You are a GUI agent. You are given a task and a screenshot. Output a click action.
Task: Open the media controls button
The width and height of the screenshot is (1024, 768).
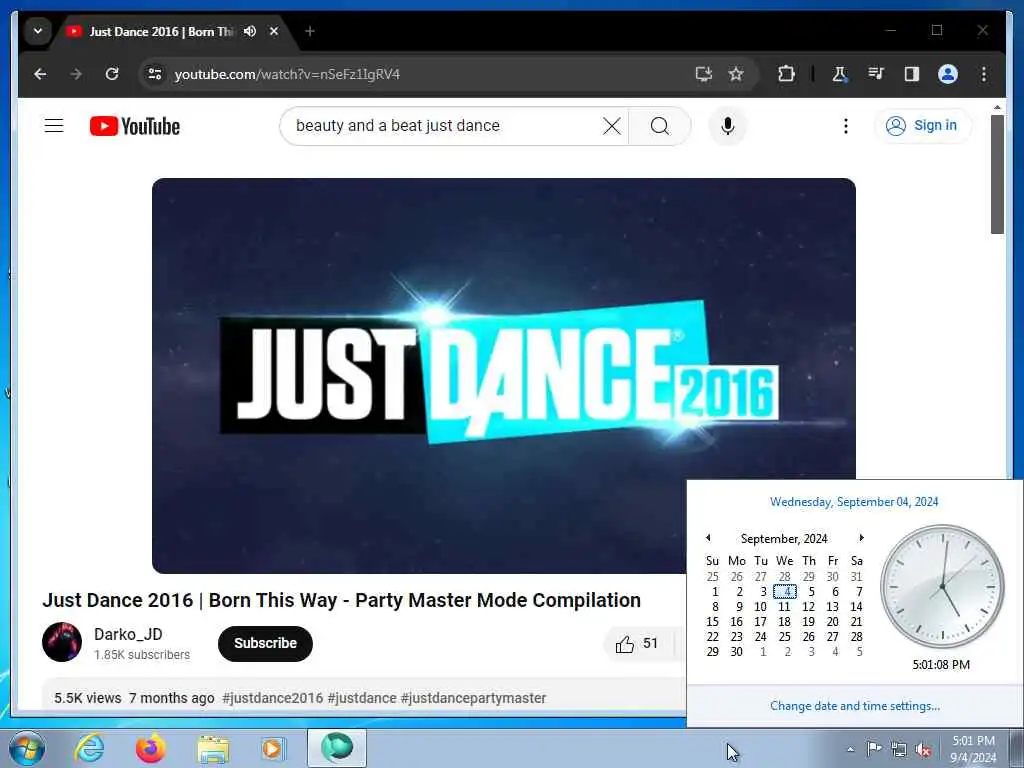pos(876,74)
